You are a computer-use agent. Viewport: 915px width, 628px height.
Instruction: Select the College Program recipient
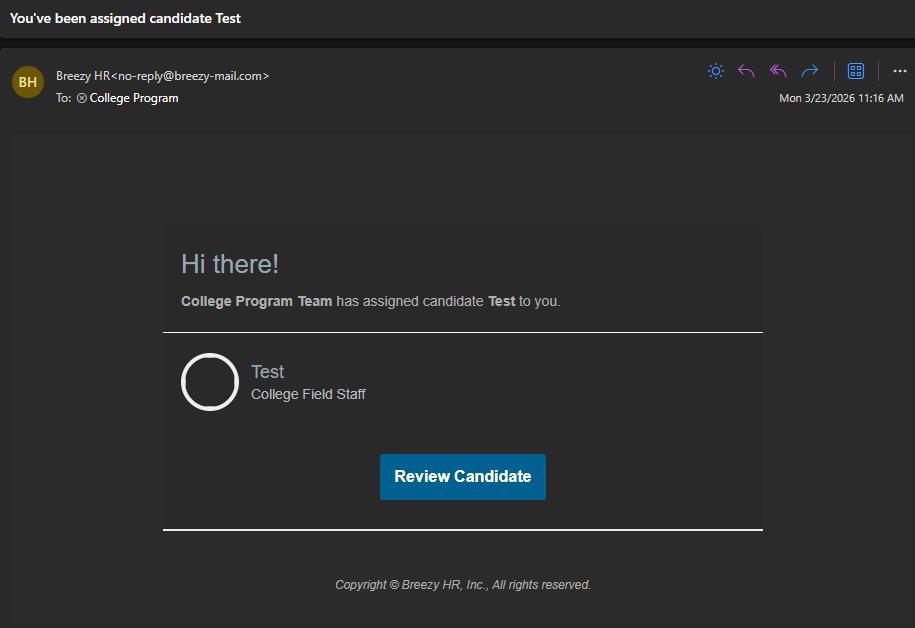pos(134,98)
